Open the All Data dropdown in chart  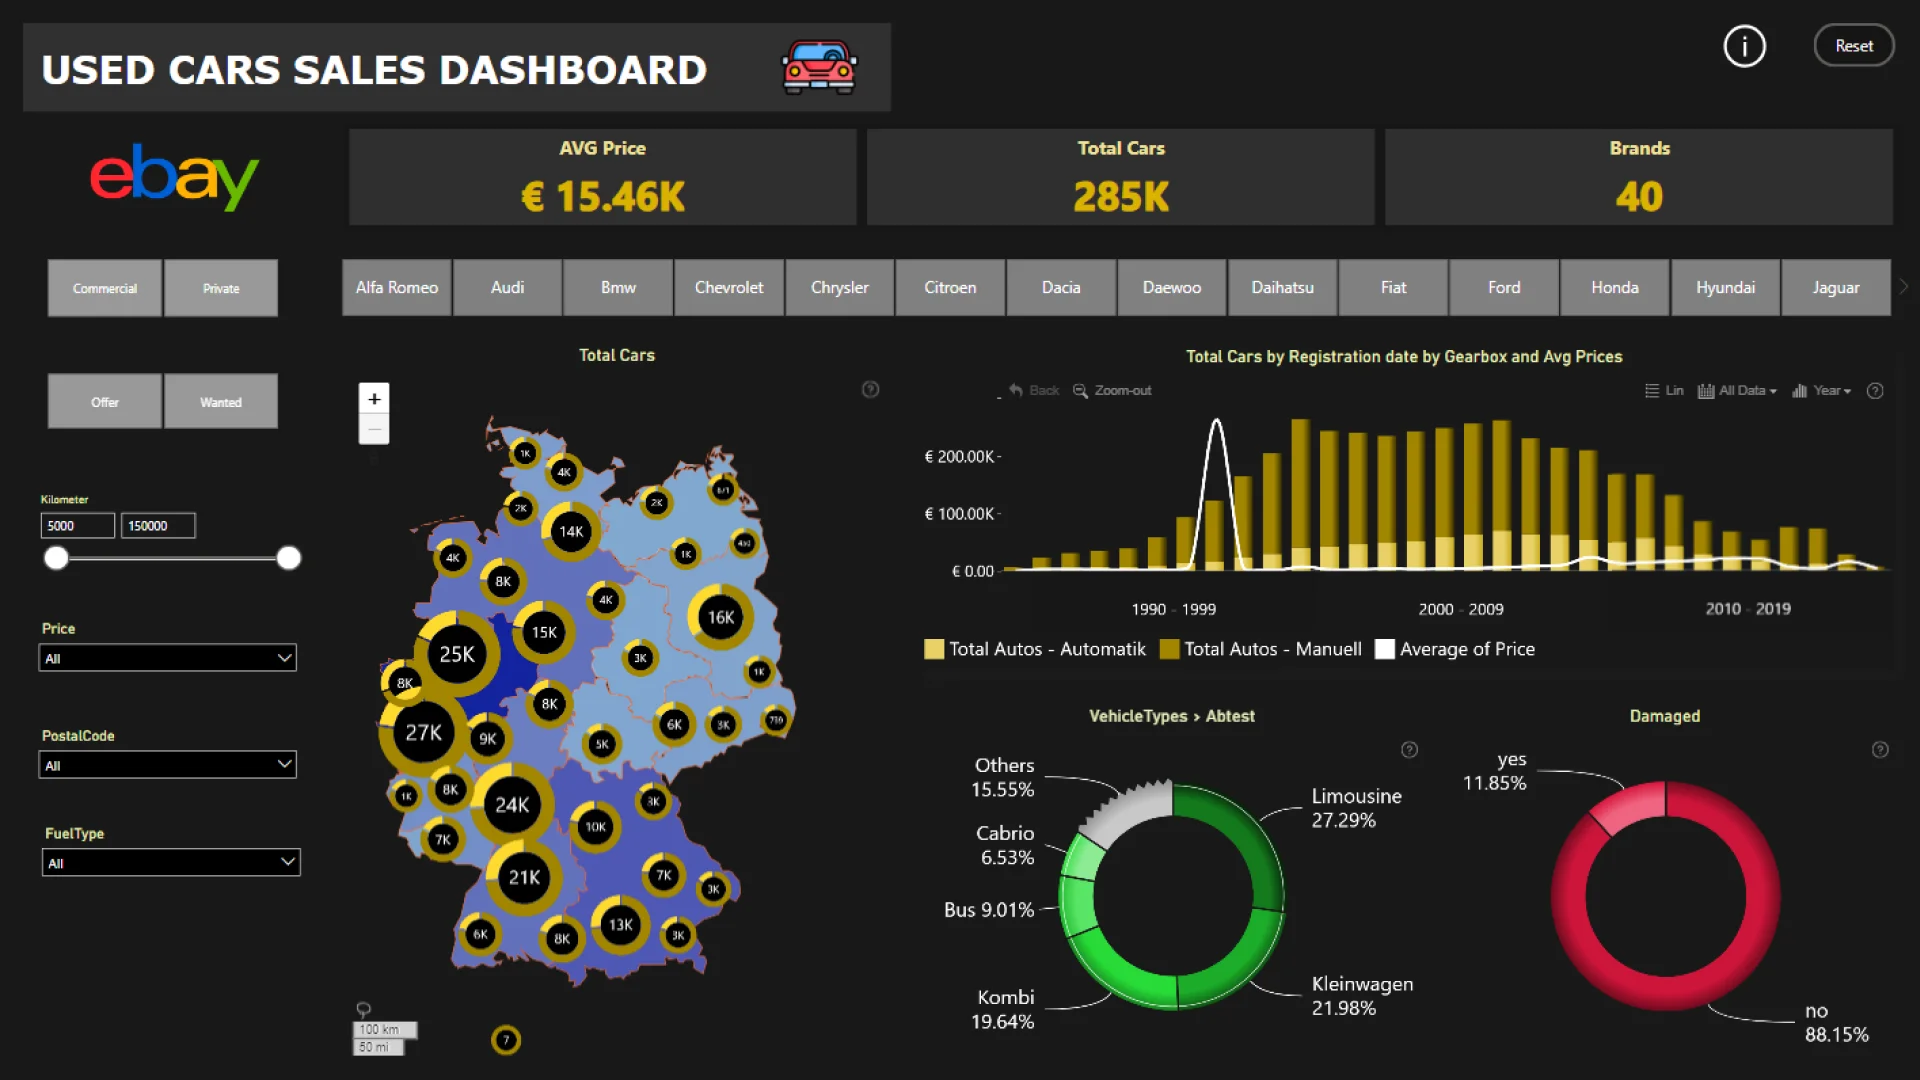click(x=1737, y=391)
